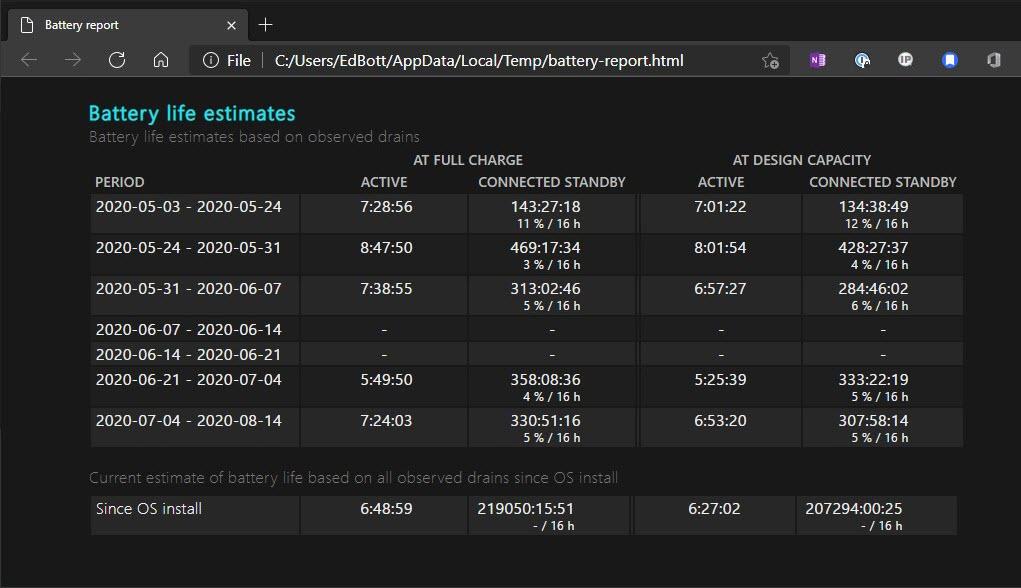1021x588 pixels.
Task: Add this page to favorites with the star icon
Action: [x=770, y=60]
